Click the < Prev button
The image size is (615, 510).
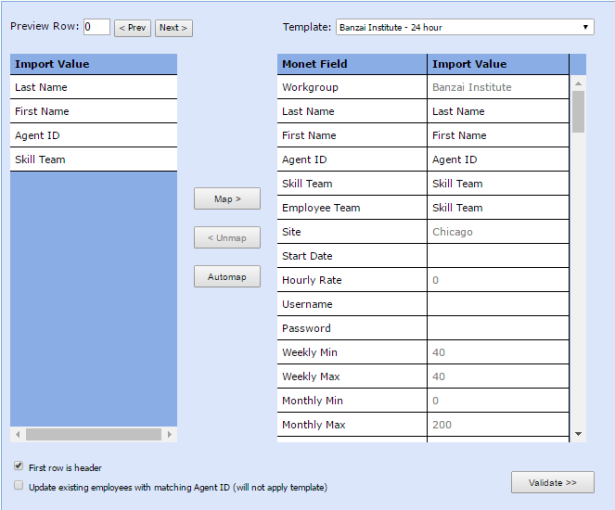point(133,28)
